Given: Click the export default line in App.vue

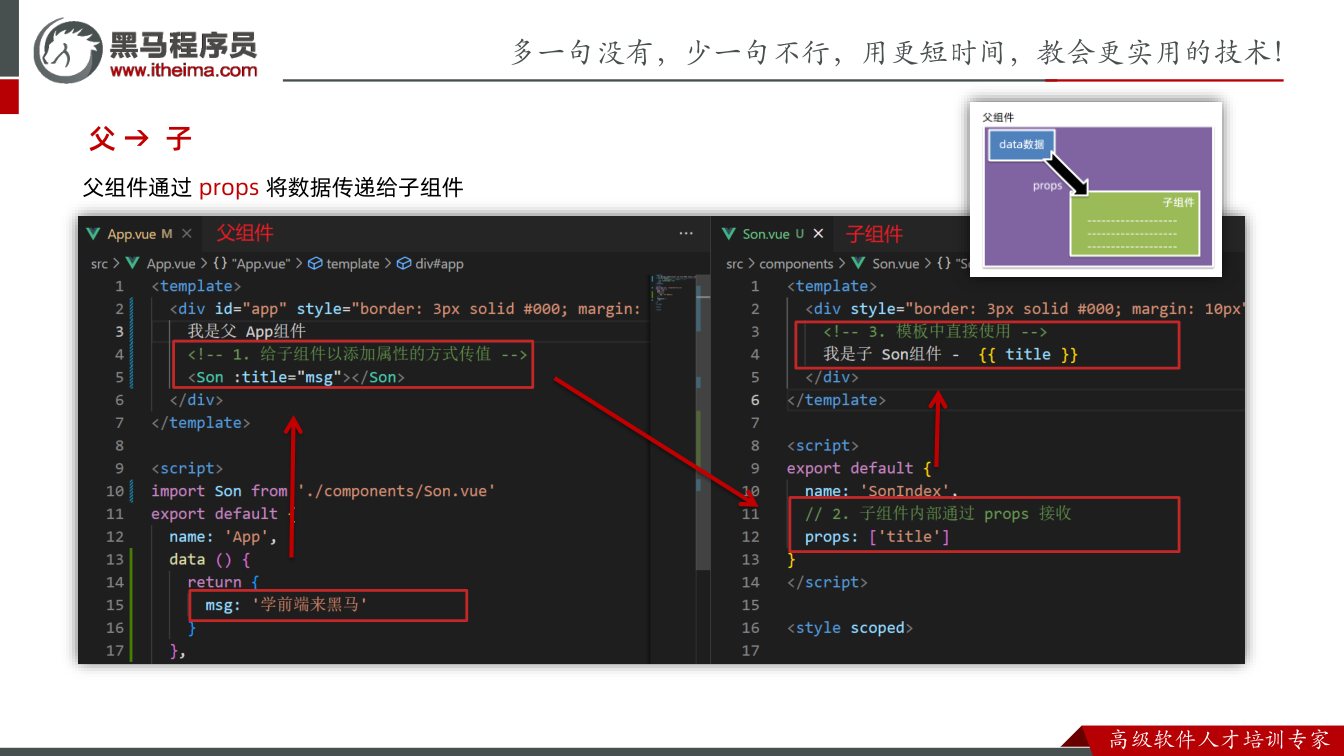Looking at the screenshot, I should pyautogui.click(x=223, y=514).
